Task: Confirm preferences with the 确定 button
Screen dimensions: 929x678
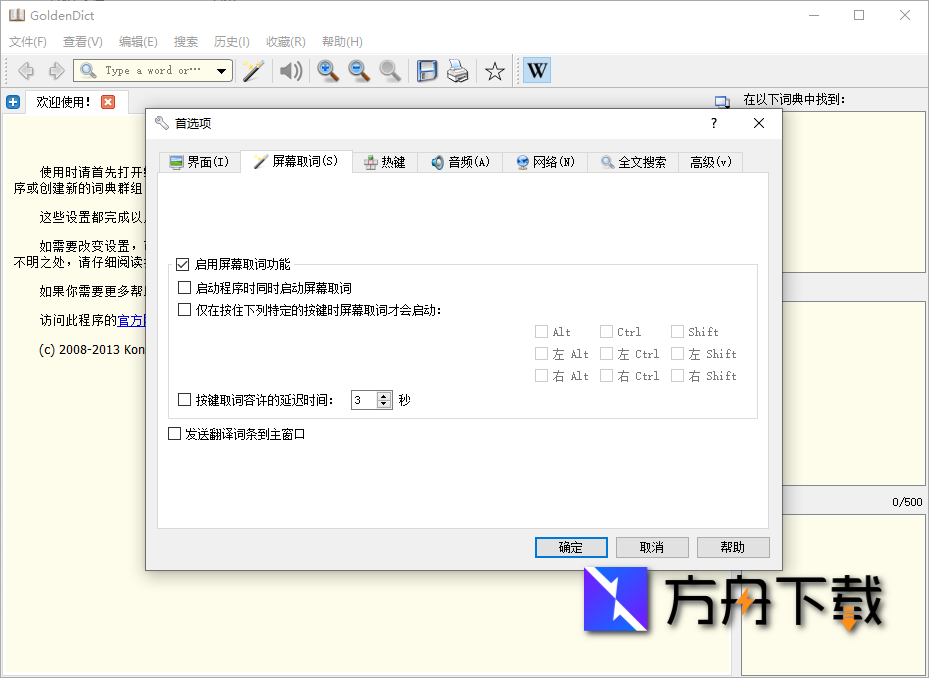Action: click(x=571, y=547)
